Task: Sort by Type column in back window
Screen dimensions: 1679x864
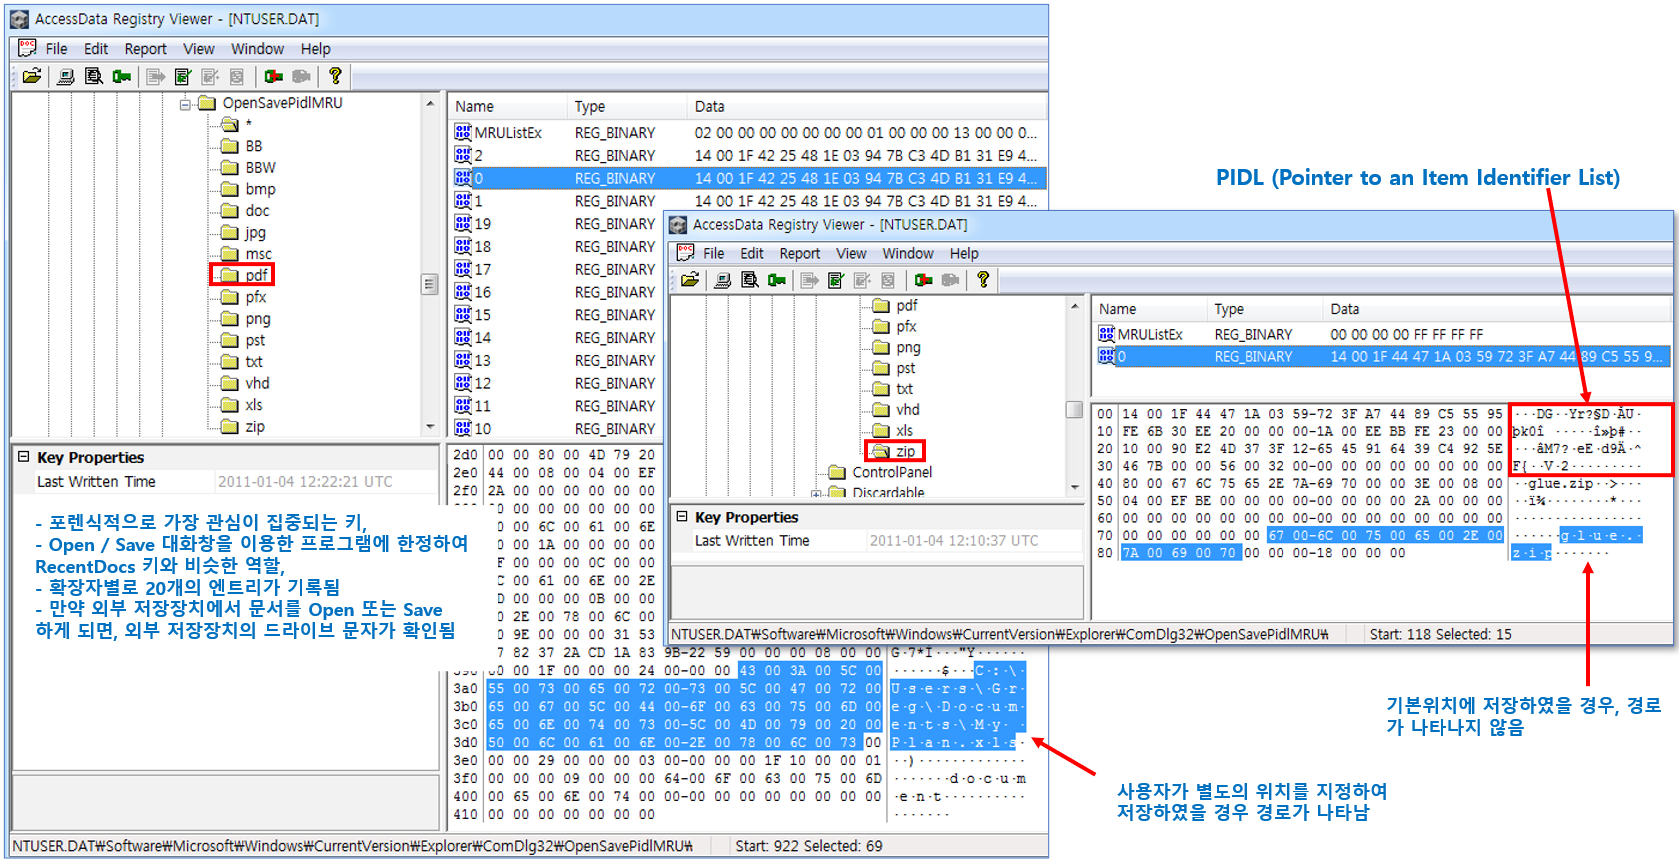Action: (627, 106)
